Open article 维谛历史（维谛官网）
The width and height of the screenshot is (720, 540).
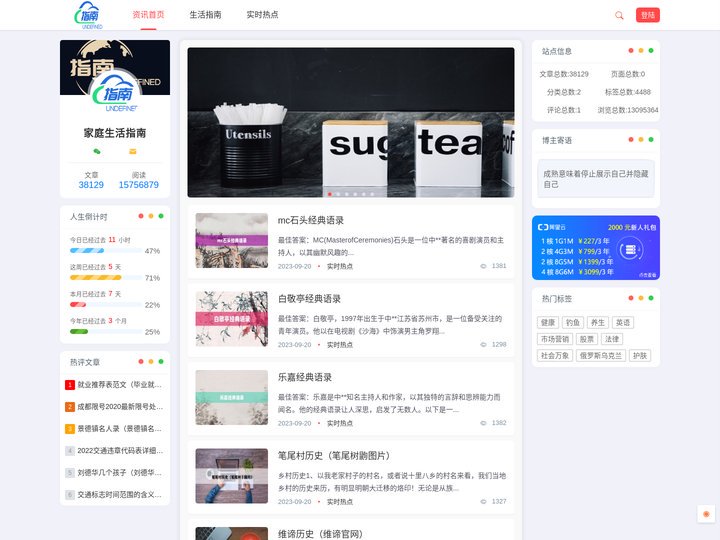(321, 534)
